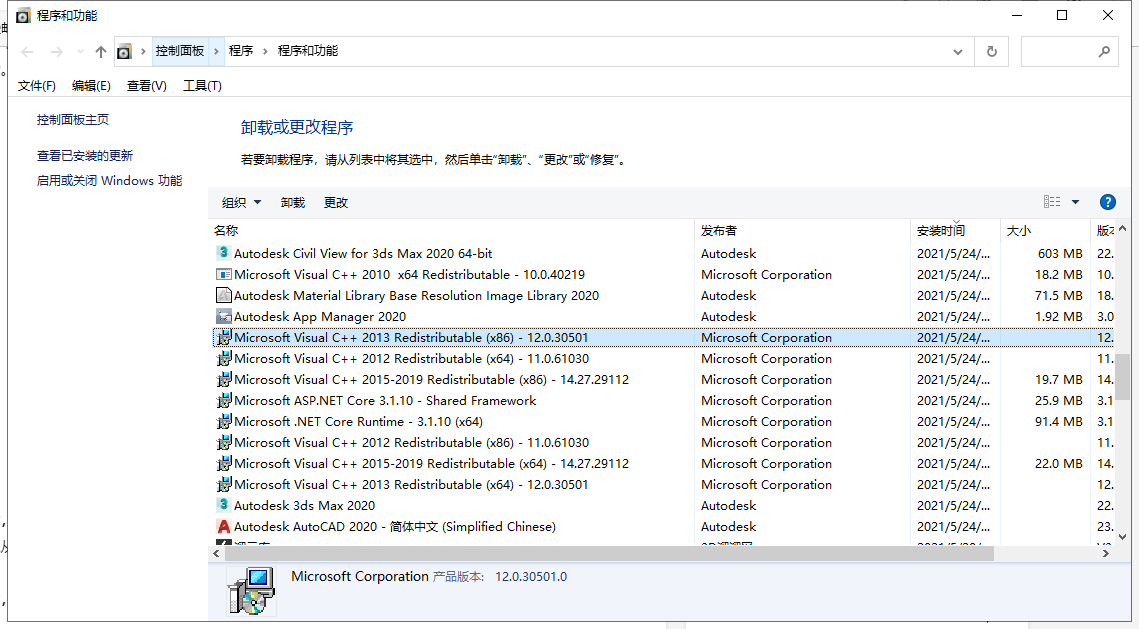Click the Visual C++ 2012 (x86) installer icon
Viewport: 1139px width, 629px height.
[x=224, y=442]
